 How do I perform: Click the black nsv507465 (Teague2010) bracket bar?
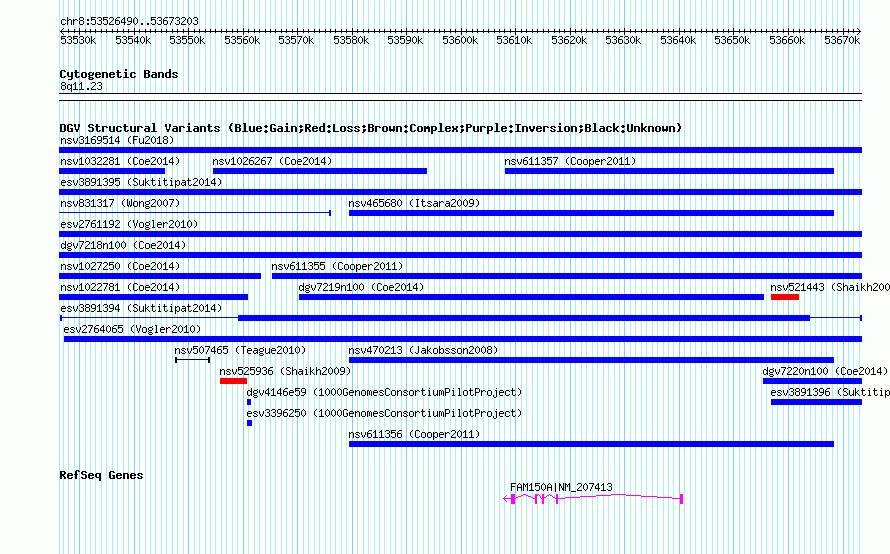point(192,360)
